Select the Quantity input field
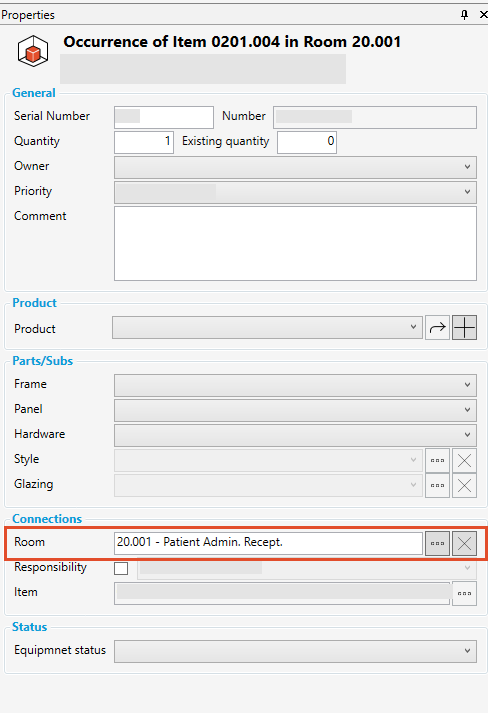 [x=144, y=142]
